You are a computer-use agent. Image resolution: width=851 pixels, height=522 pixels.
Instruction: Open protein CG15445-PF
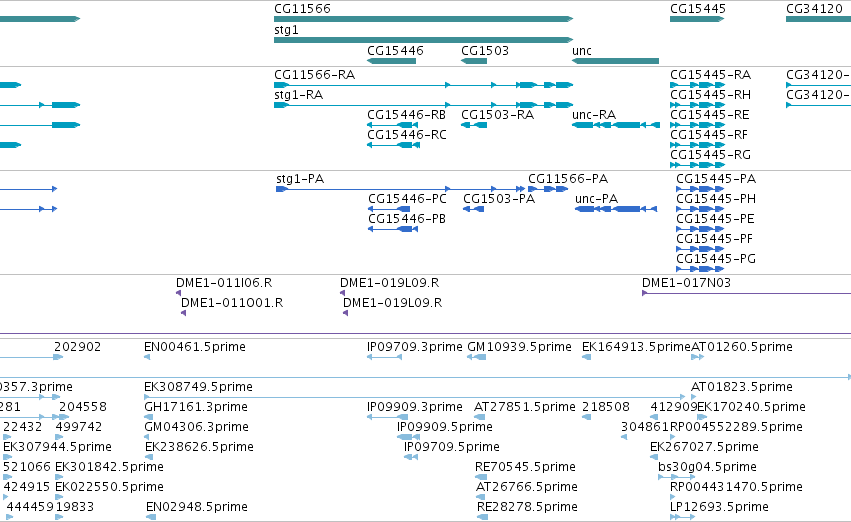click(714, 239)
